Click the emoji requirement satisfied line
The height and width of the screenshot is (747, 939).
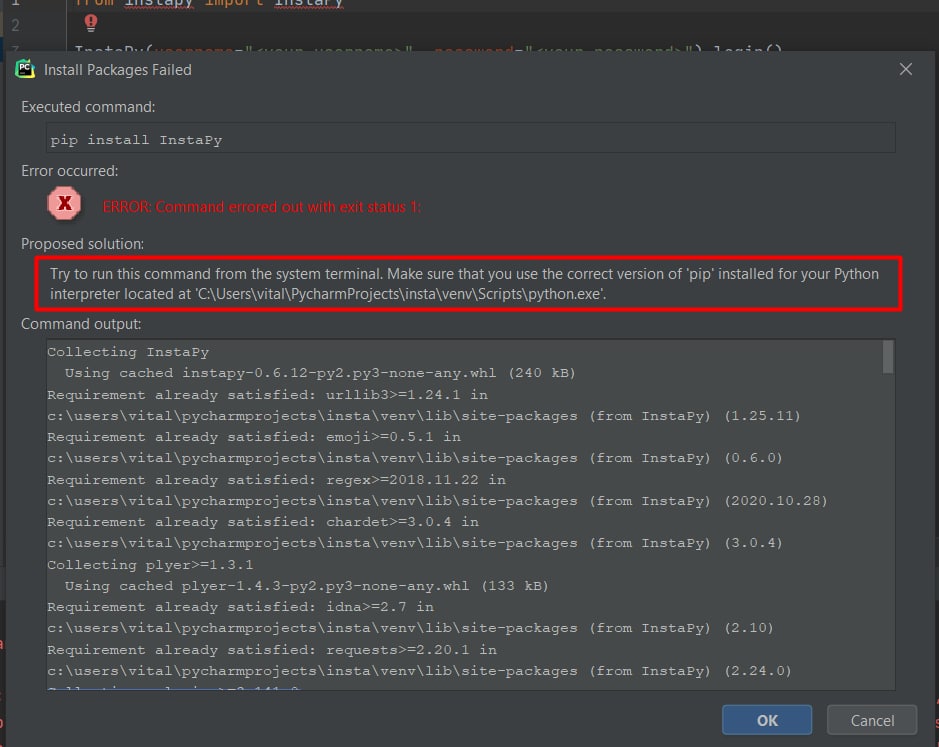click(x=253, y=437)
